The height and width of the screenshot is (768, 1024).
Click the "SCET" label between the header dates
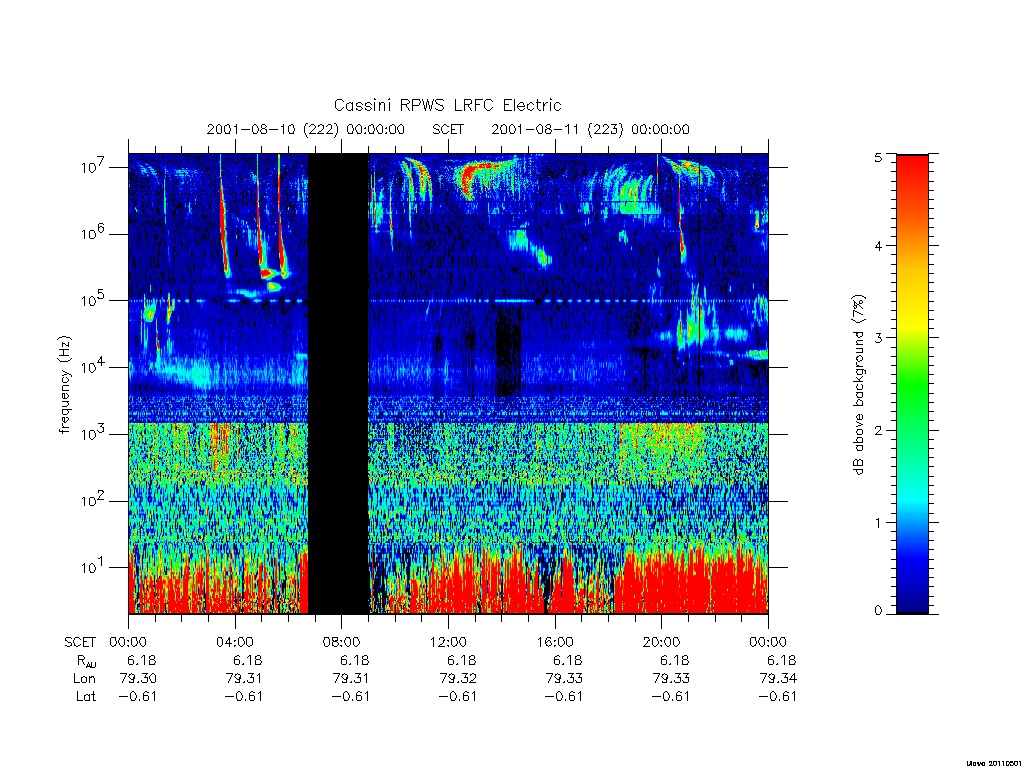pyautogui.click(x=448, y=129)
